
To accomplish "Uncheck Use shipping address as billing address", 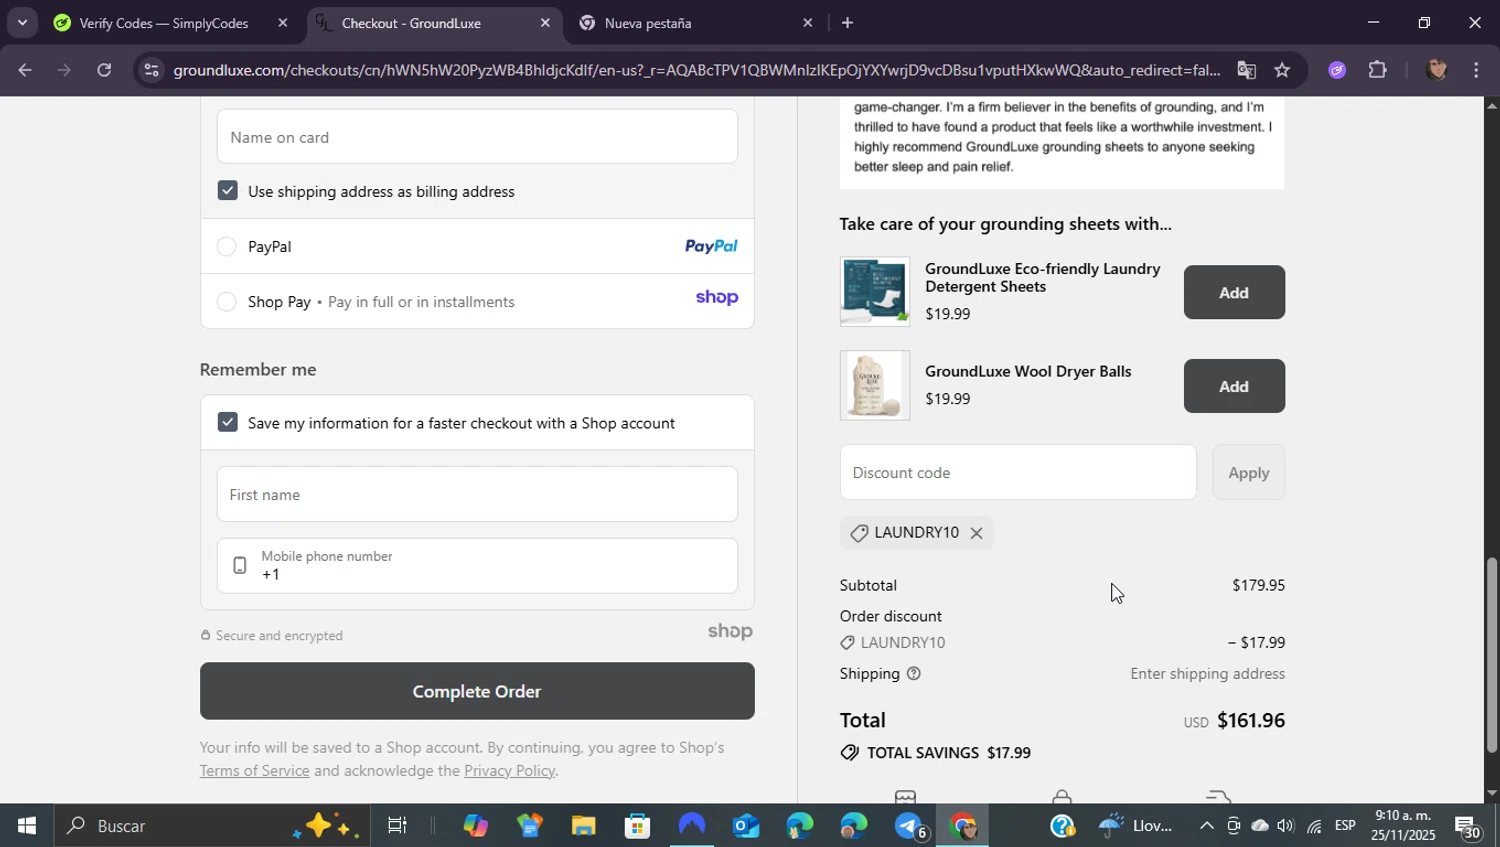I will point(228,191).
